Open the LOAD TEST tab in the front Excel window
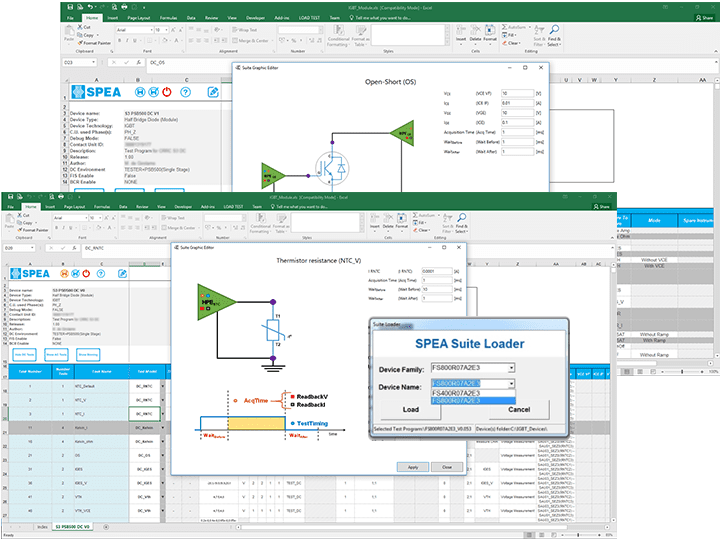Screen dimensions: 720x540 pyautogui.click(x=233, y=207)
